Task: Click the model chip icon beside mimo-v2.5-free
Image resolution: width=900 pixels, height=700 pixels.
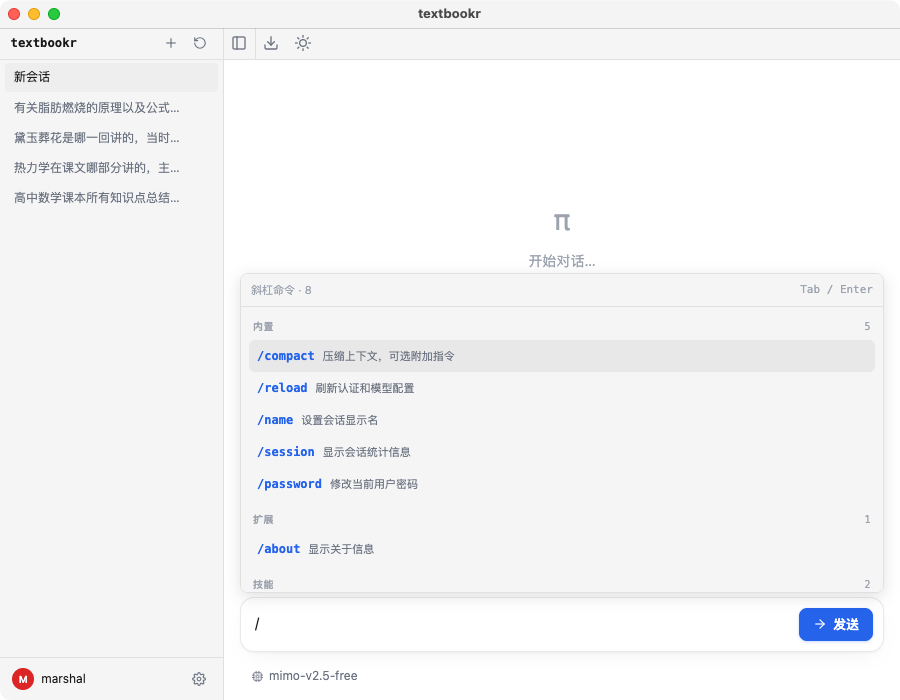Action: [x=257, y=676]
